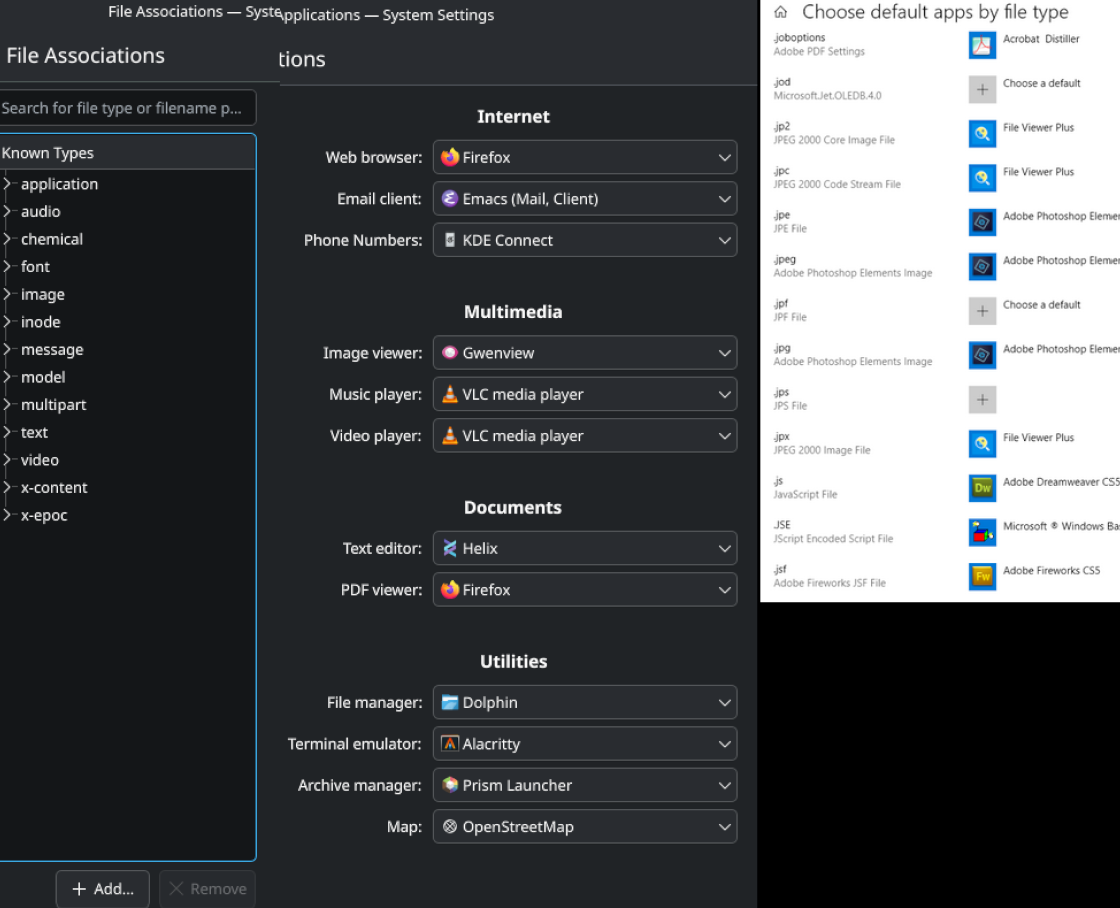Select the text entry in Known Types
The height and width of the screenshot is (908, 1120).
[x=34, y=433]
